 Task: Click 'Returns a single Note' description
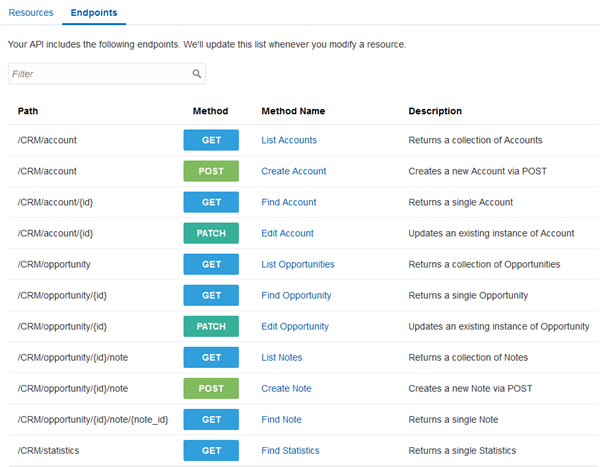[453, 419]
